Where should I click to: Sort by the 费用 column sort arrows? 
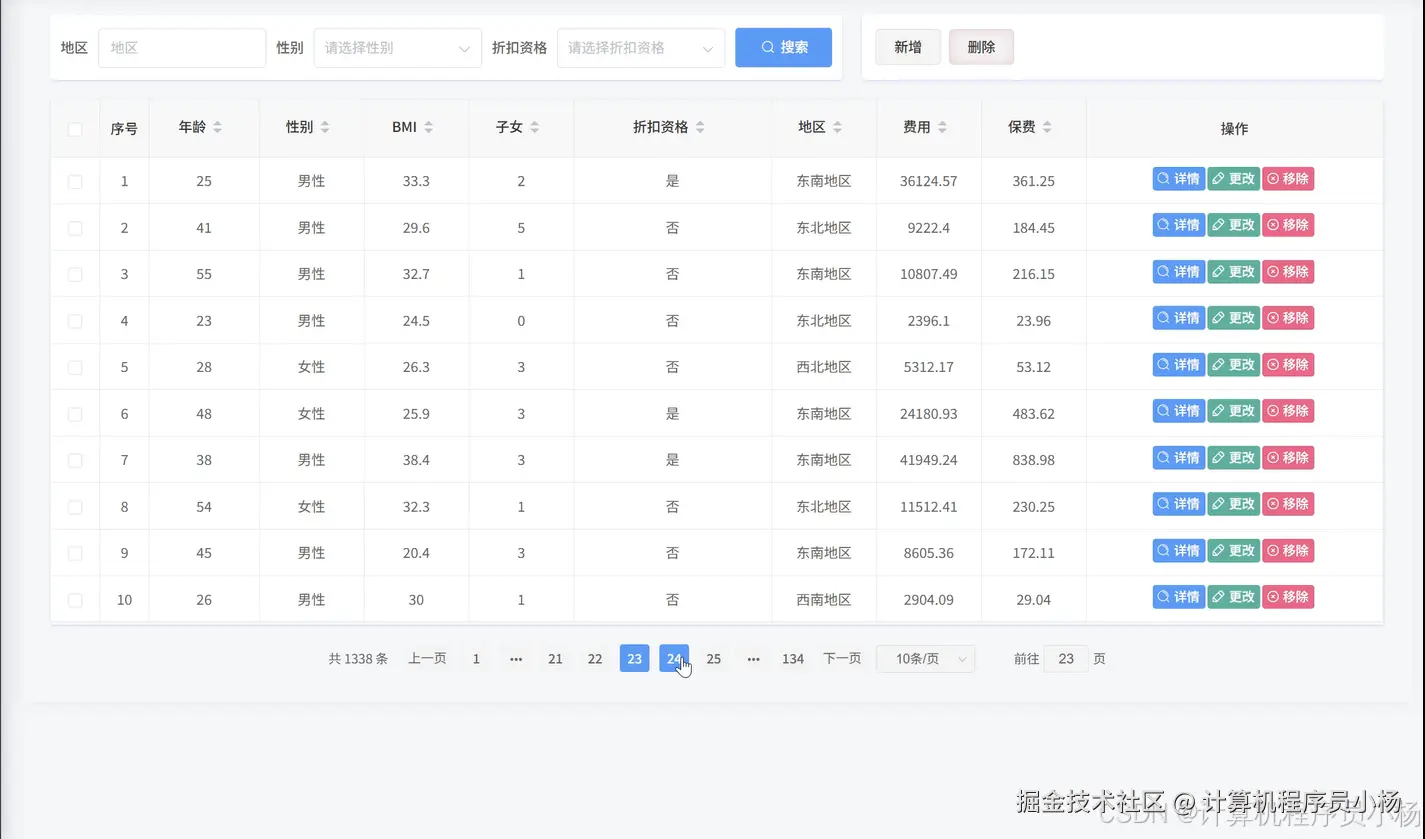(943, 128)
